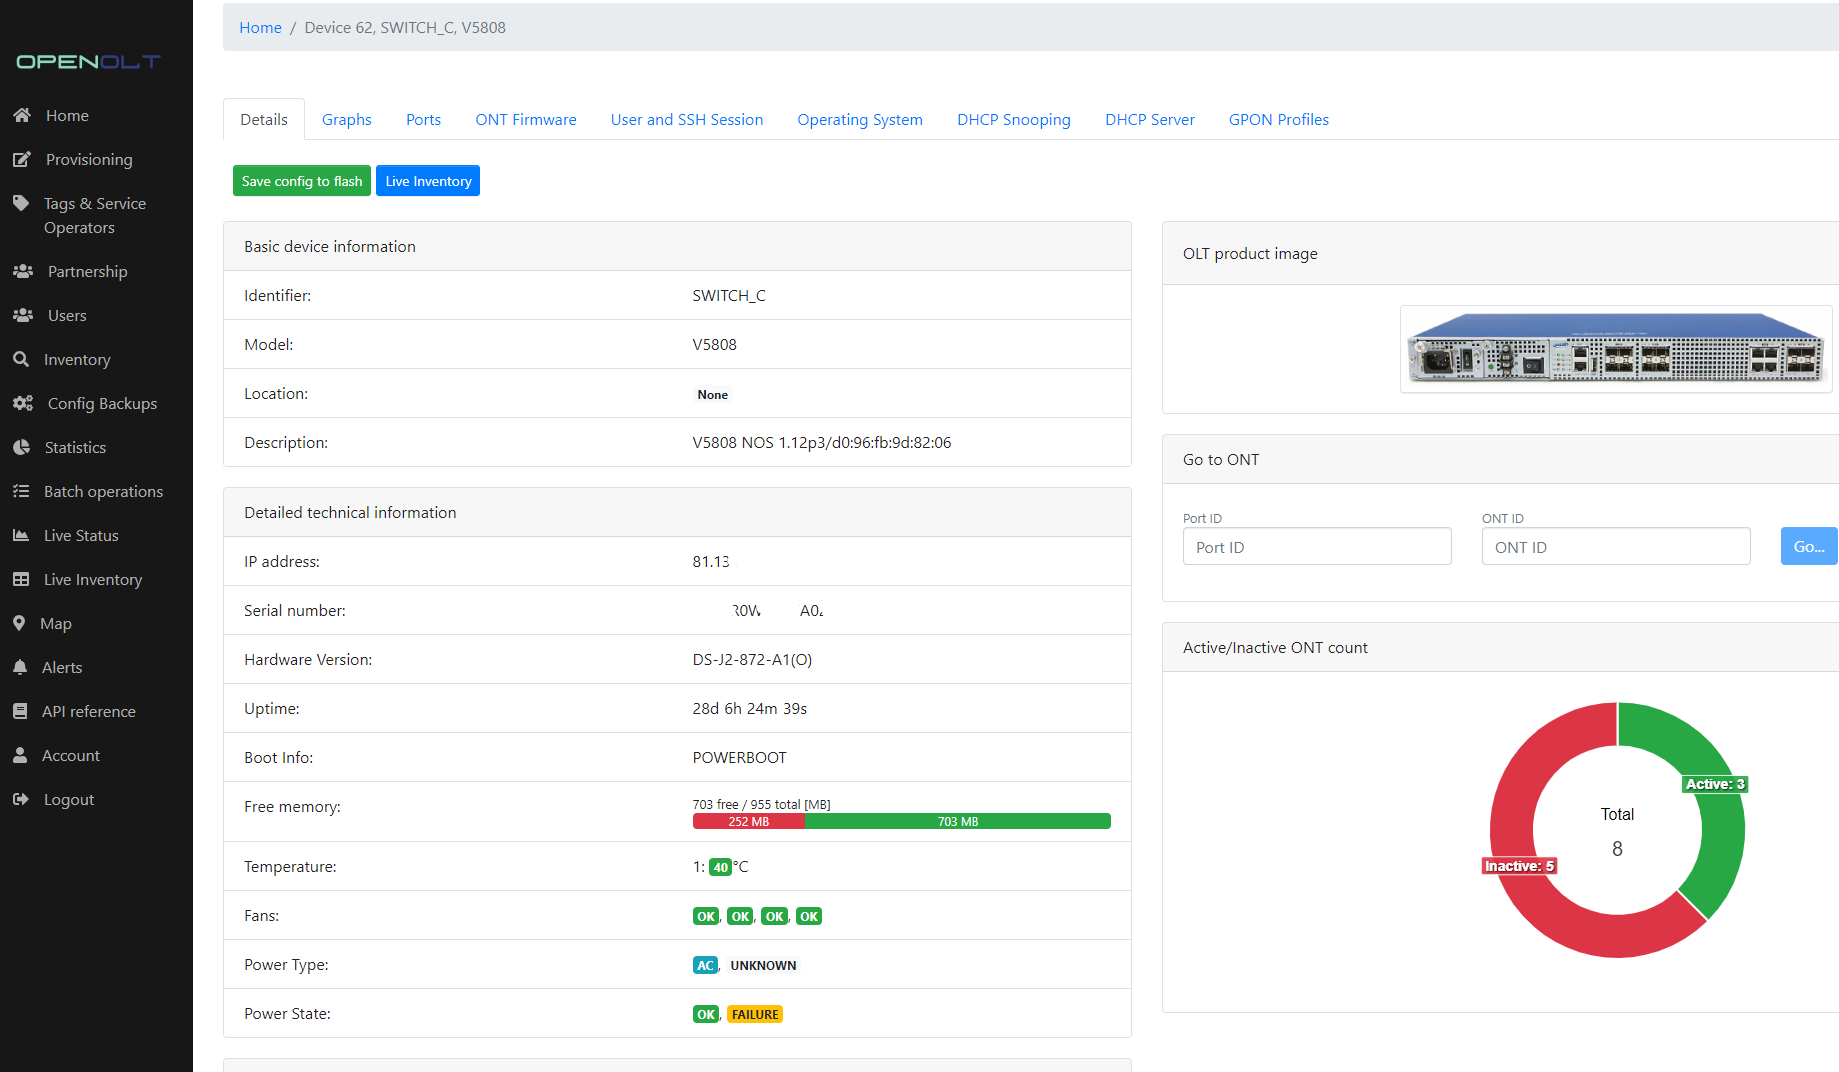This screenshot has height=1072, width=1839.
Task: Click the red 252 MB memory bar segment
Action: (x=749, y=821)
